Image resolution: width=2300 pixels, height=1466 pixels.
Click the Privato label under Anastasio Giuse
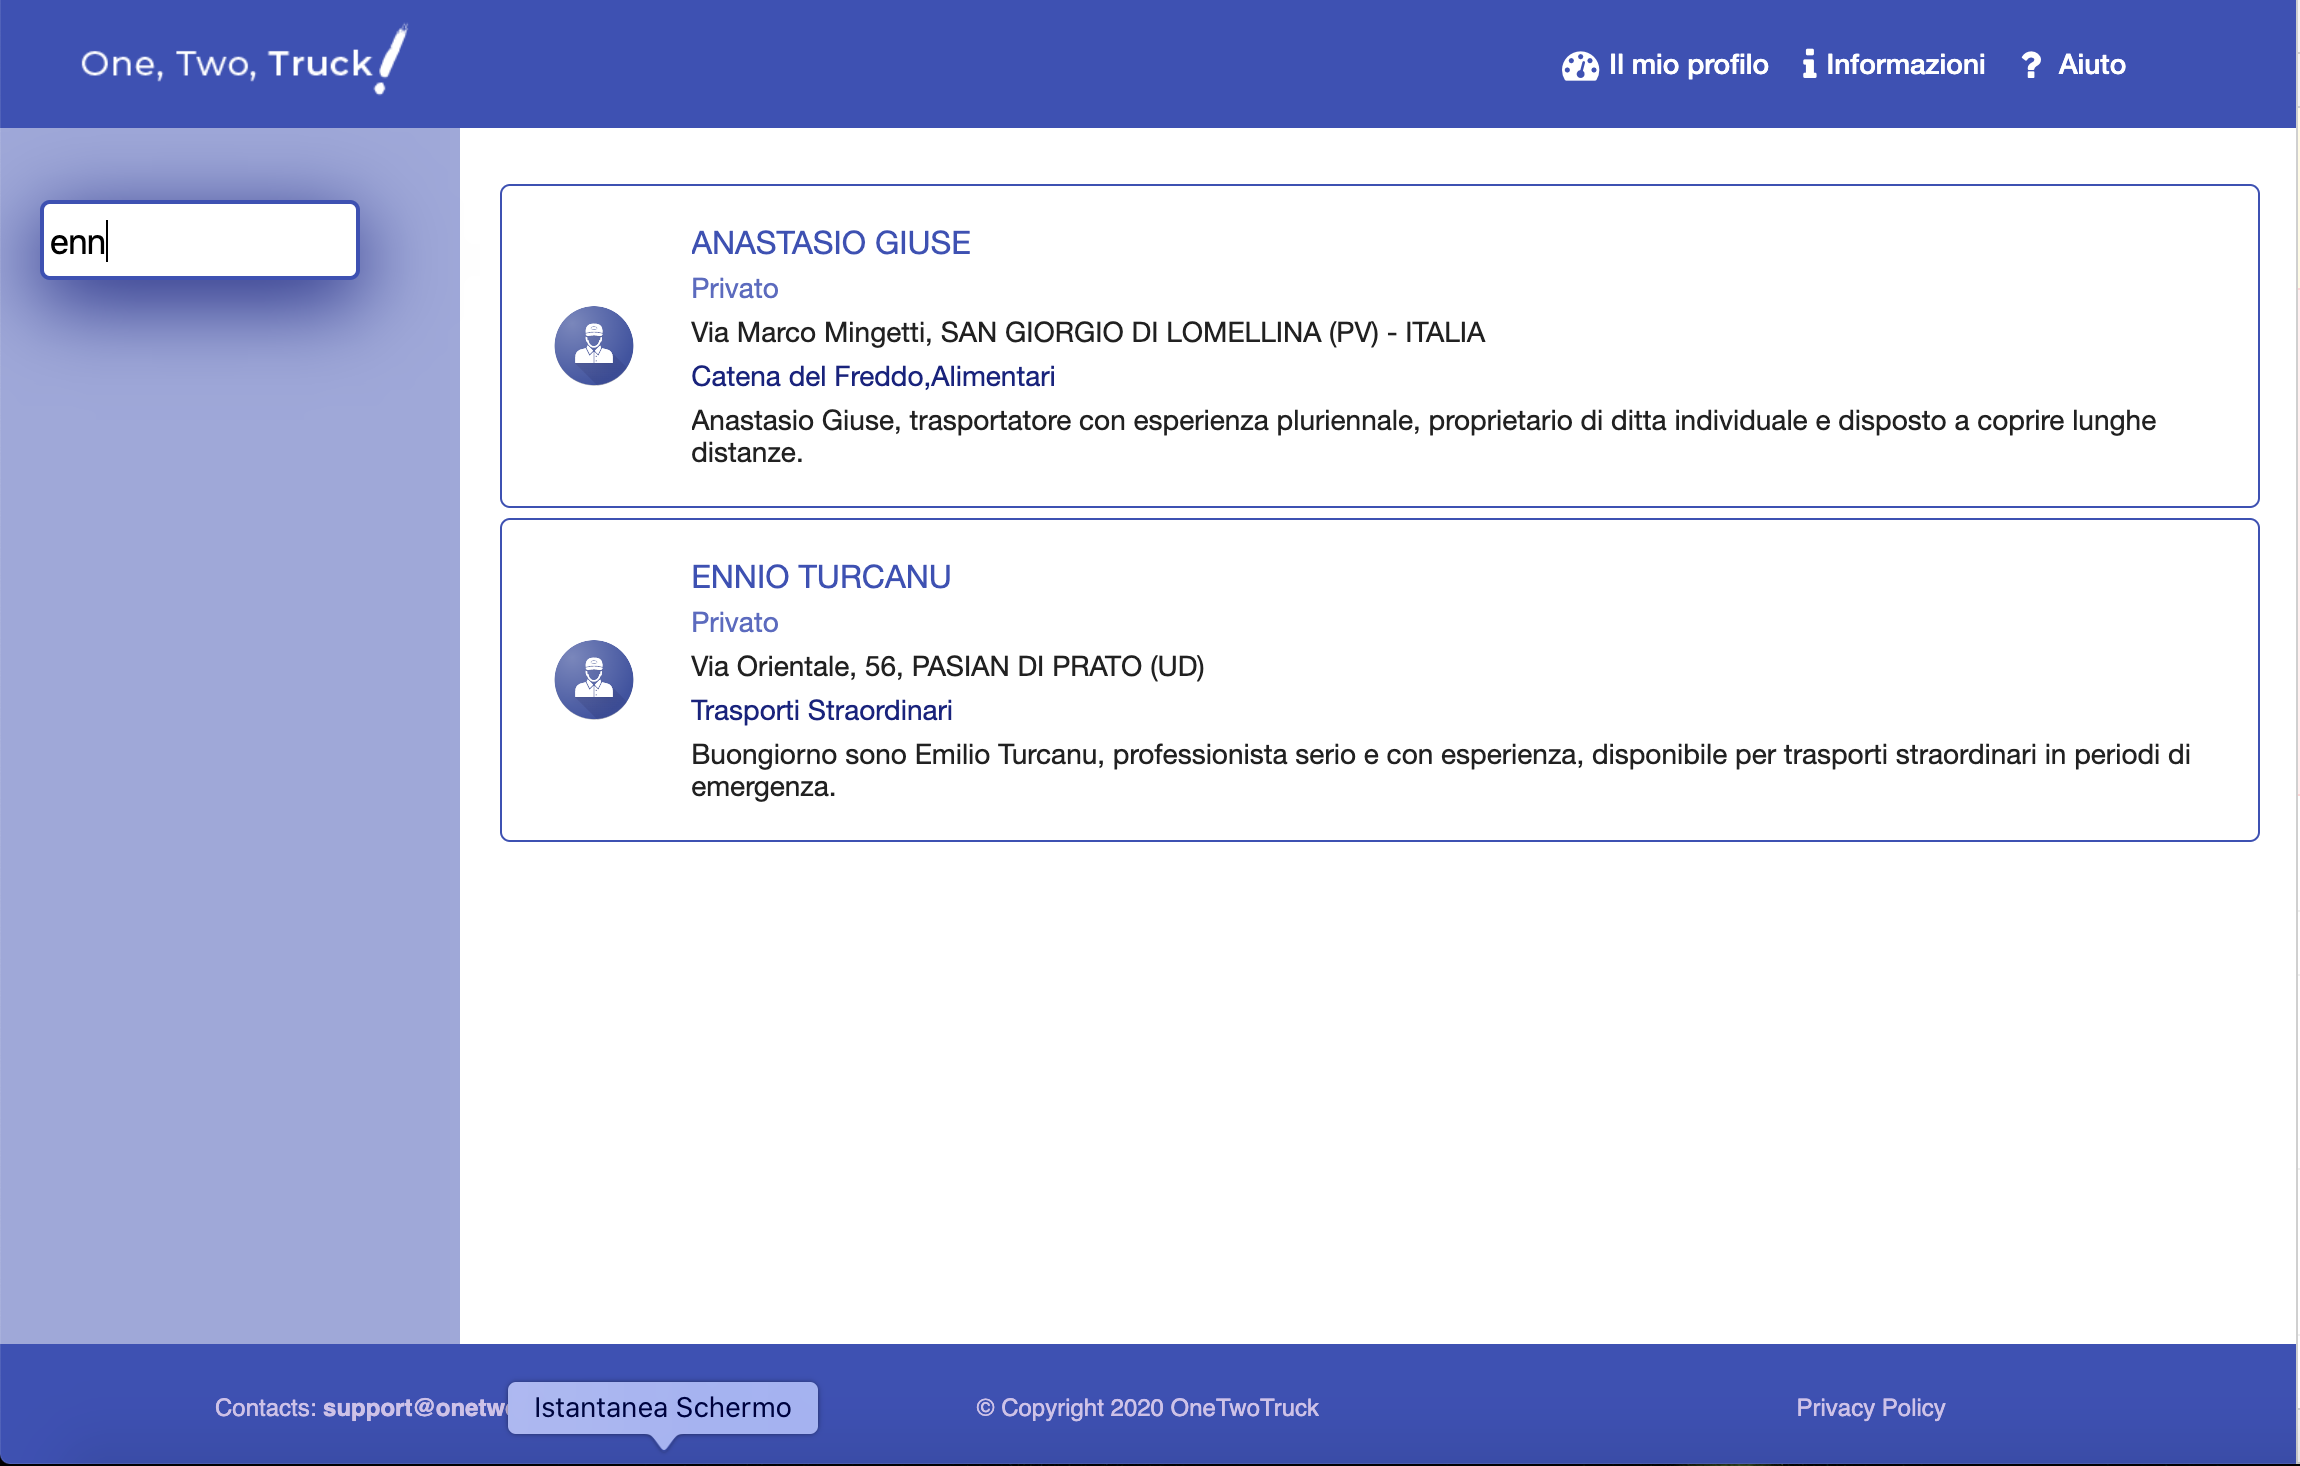[x=734, y=289]
